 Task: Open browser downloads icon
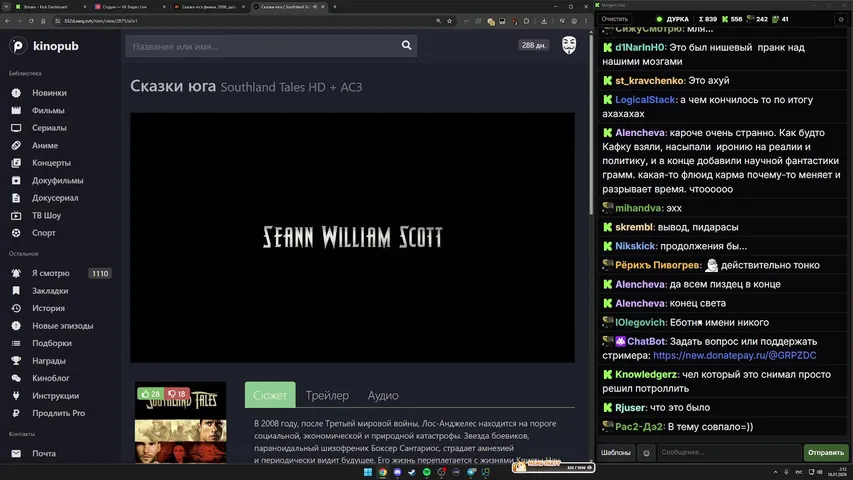coord(544,21)
